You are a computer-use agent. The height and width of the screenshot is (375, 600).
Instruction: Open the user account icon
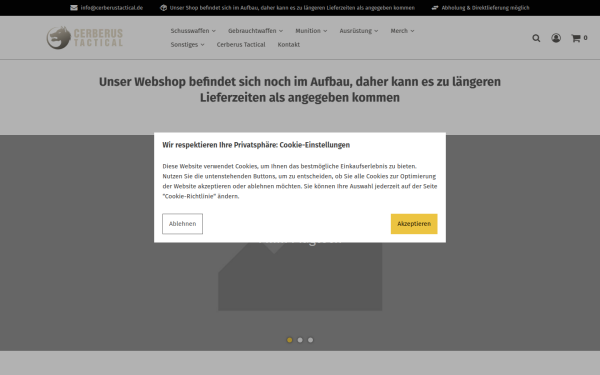[556, 38]
